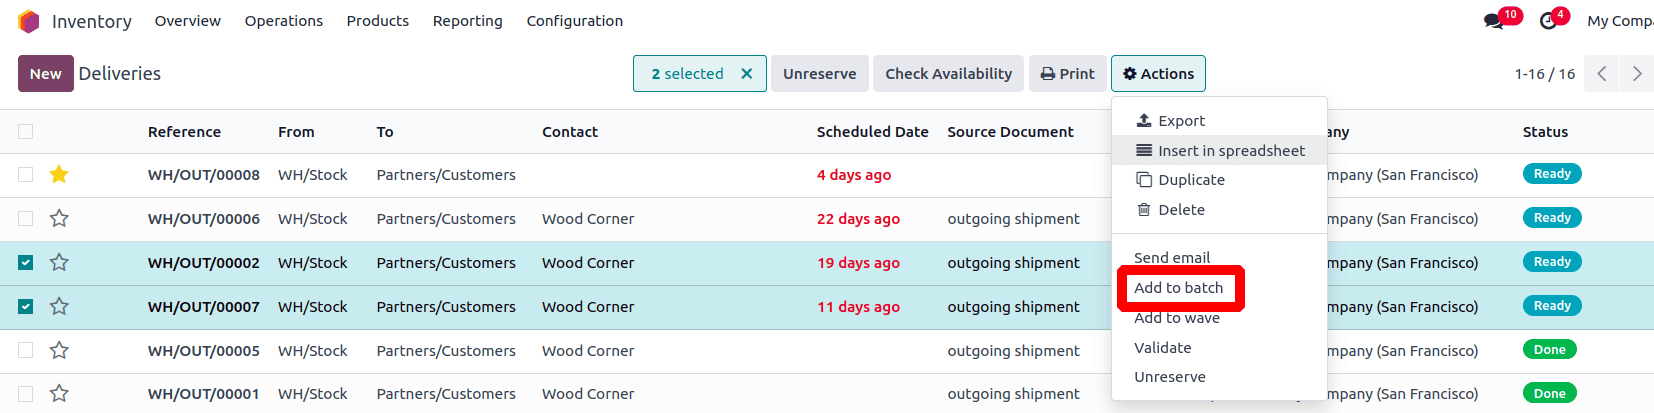The height and width of the screenshot is (413, 1654).
Task: Open the Actions dropdown button
Action: click(x=1158, y=74)
